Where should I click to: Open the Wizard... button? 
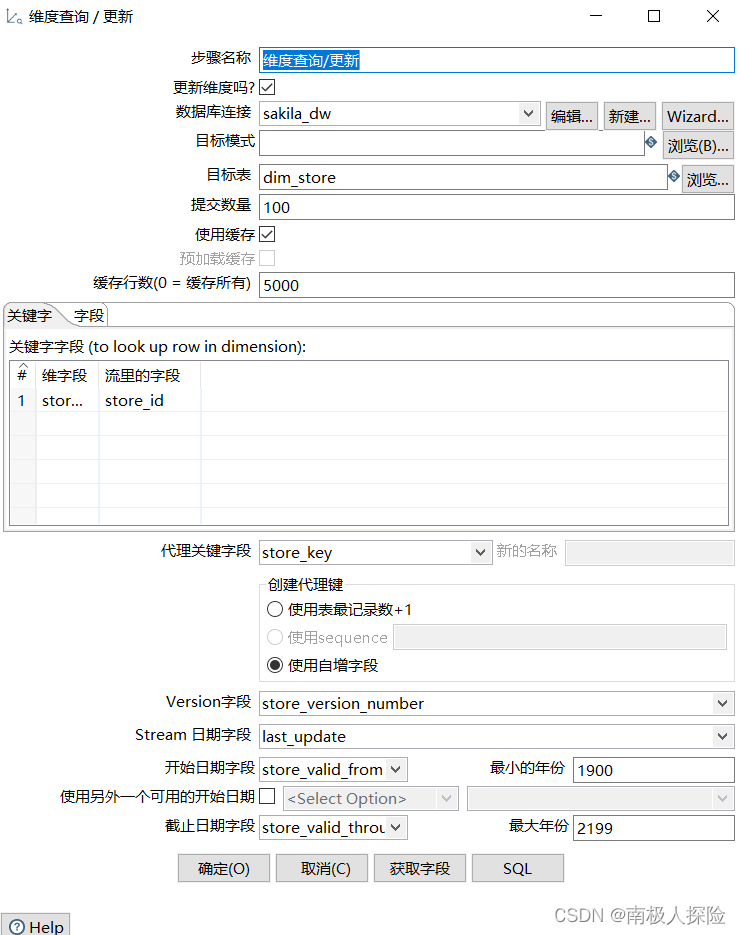tap(697, 116)
